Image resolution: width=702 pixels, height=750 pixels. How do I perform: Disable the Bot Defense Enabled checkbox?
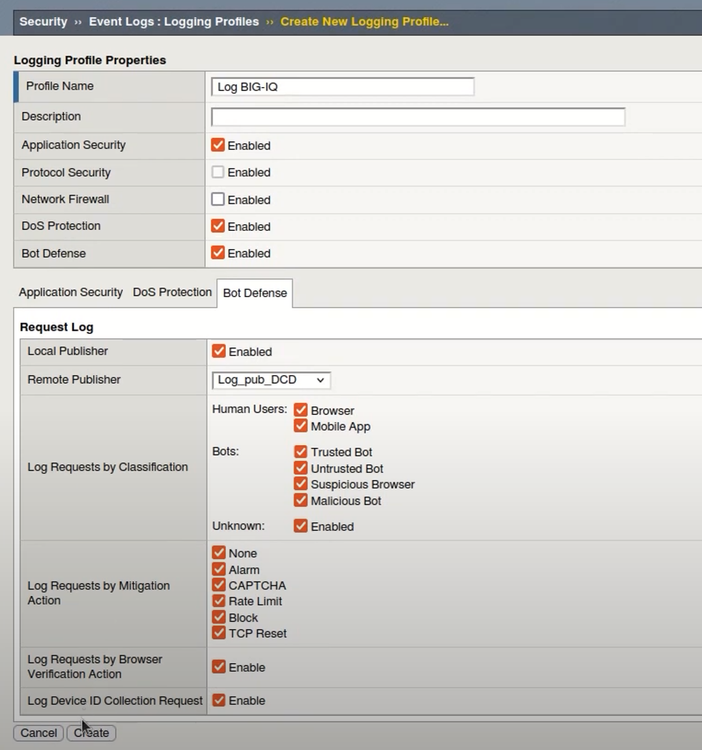[218, 253]
